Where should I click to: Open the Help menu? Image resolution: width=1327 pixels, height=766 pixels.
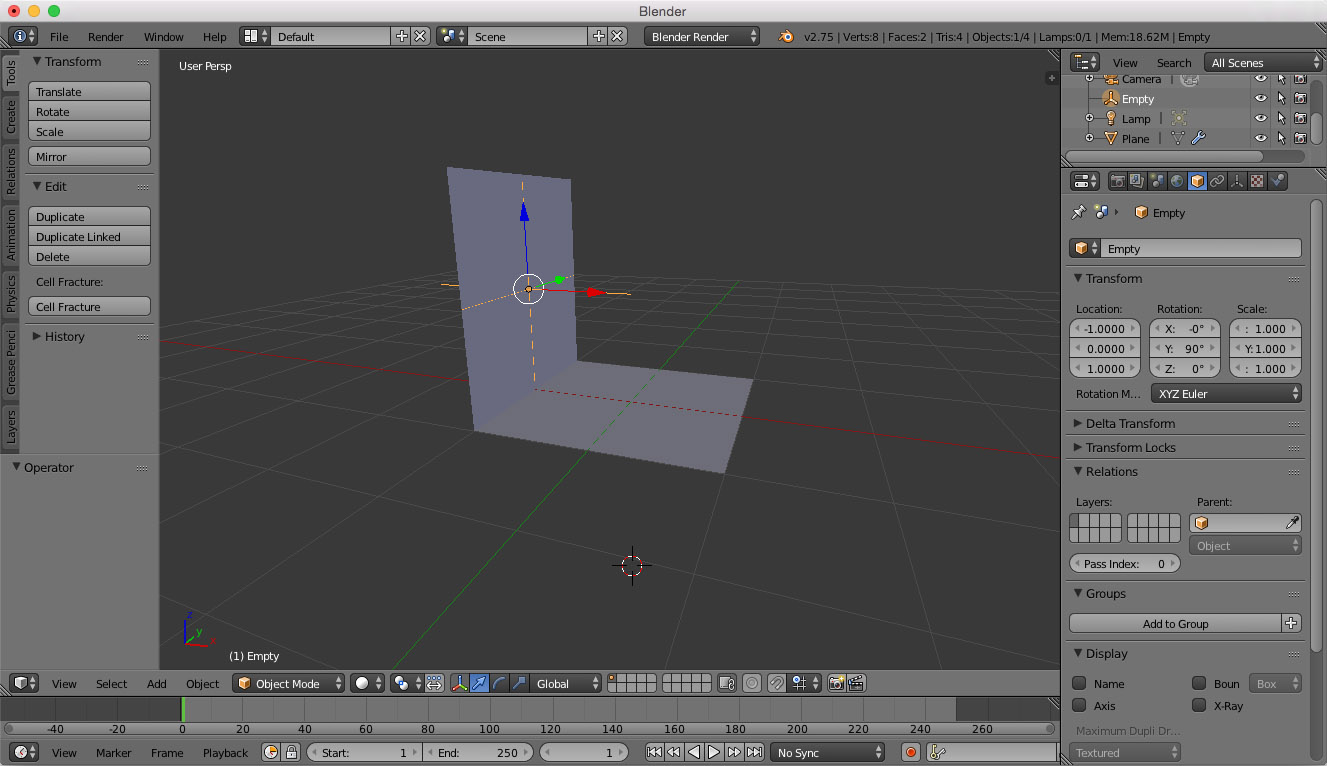coord(215,36)
